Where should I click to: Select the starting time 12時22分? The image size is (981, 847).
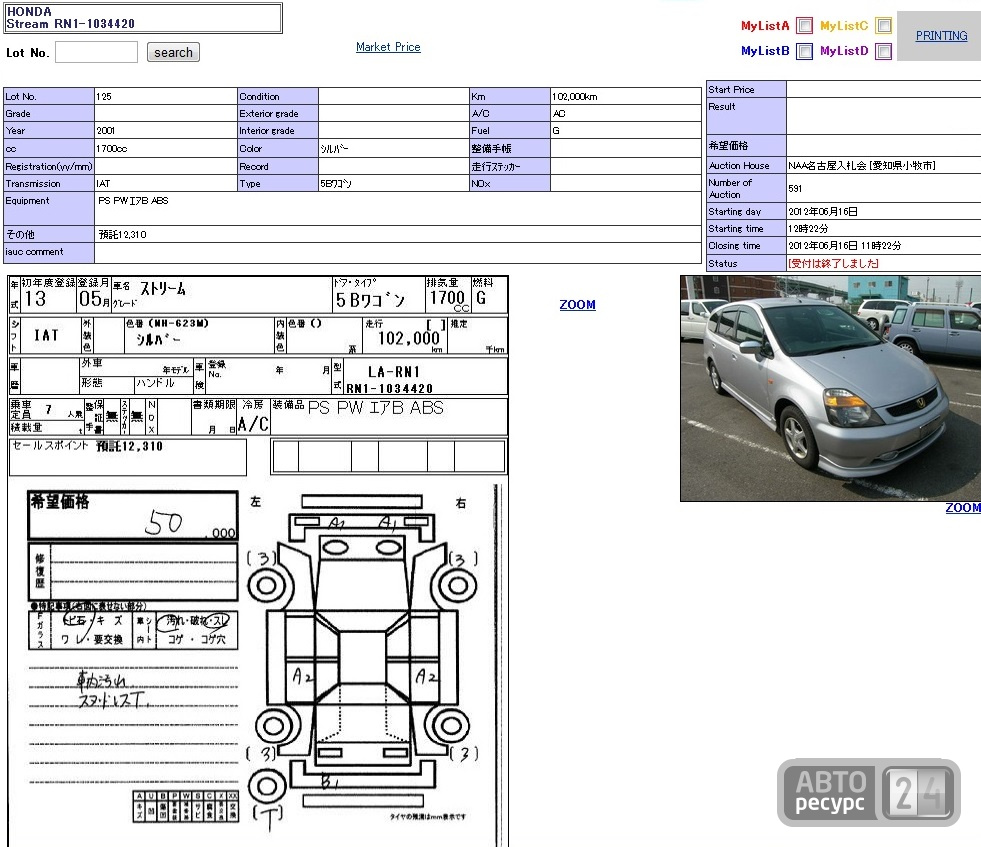pos(808,229)
